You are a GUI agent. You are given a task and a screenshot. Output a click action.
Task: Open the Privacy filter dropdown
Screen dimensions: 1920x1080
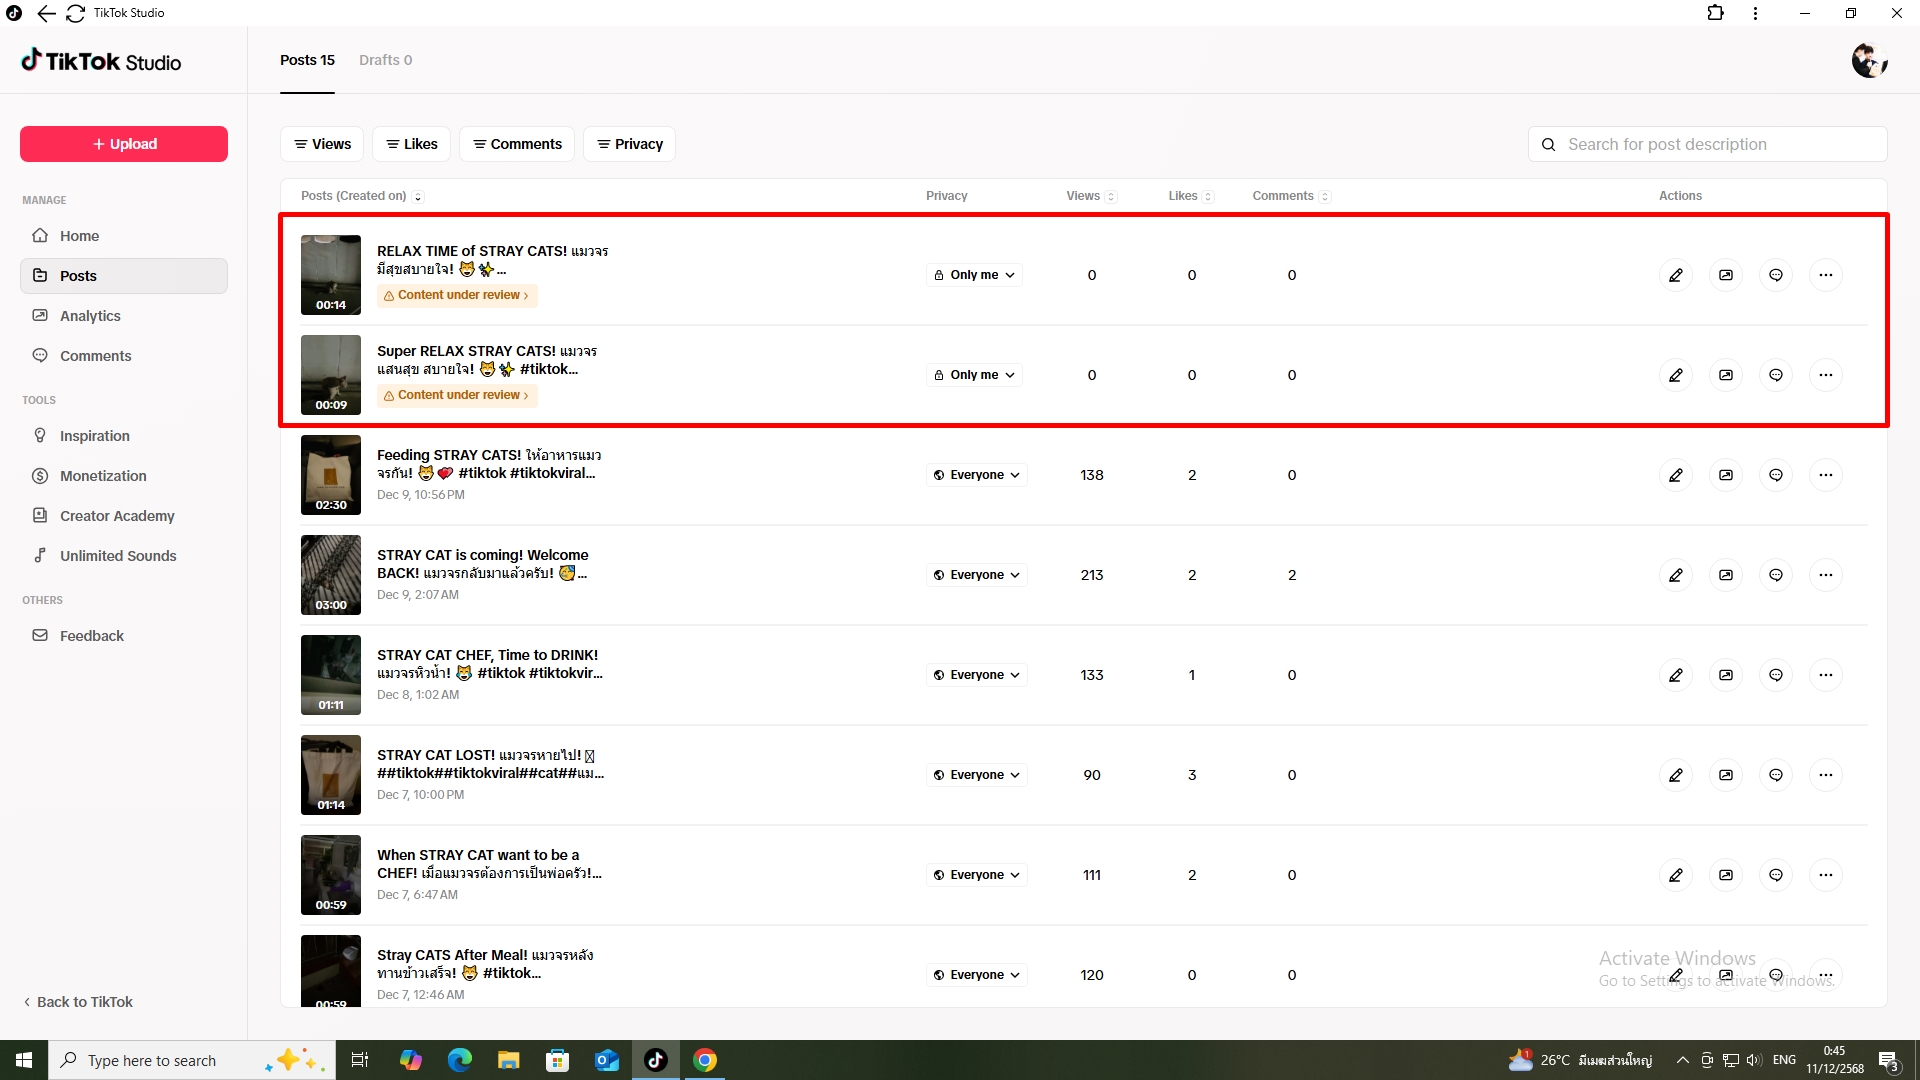tap(630, 144)
